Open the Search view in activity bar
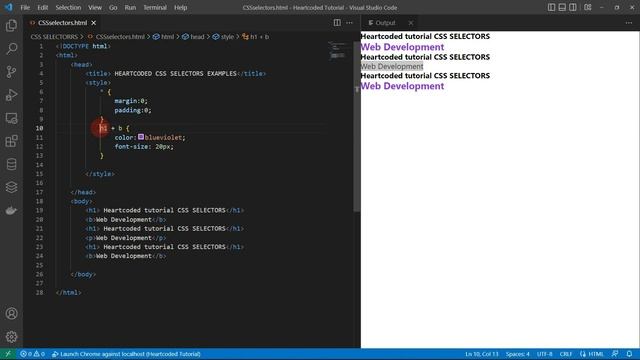 [x=11, y=49]
